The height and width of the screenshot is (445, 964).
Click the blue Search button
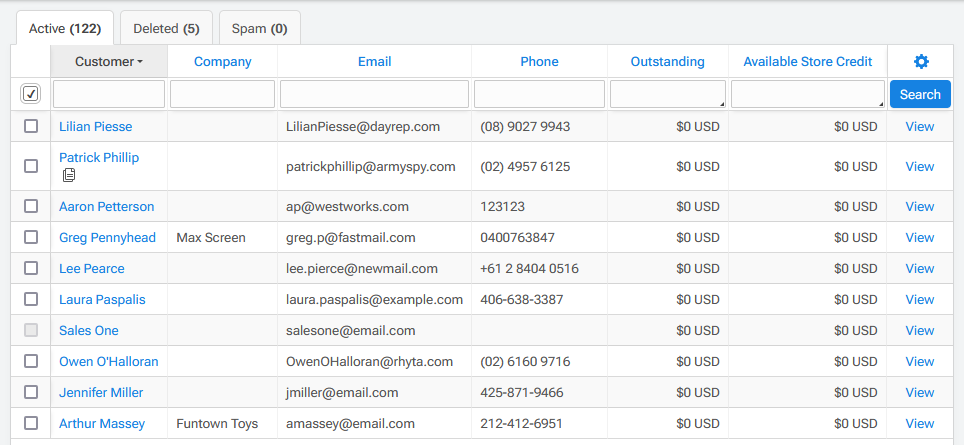click(x=920, y=94)
